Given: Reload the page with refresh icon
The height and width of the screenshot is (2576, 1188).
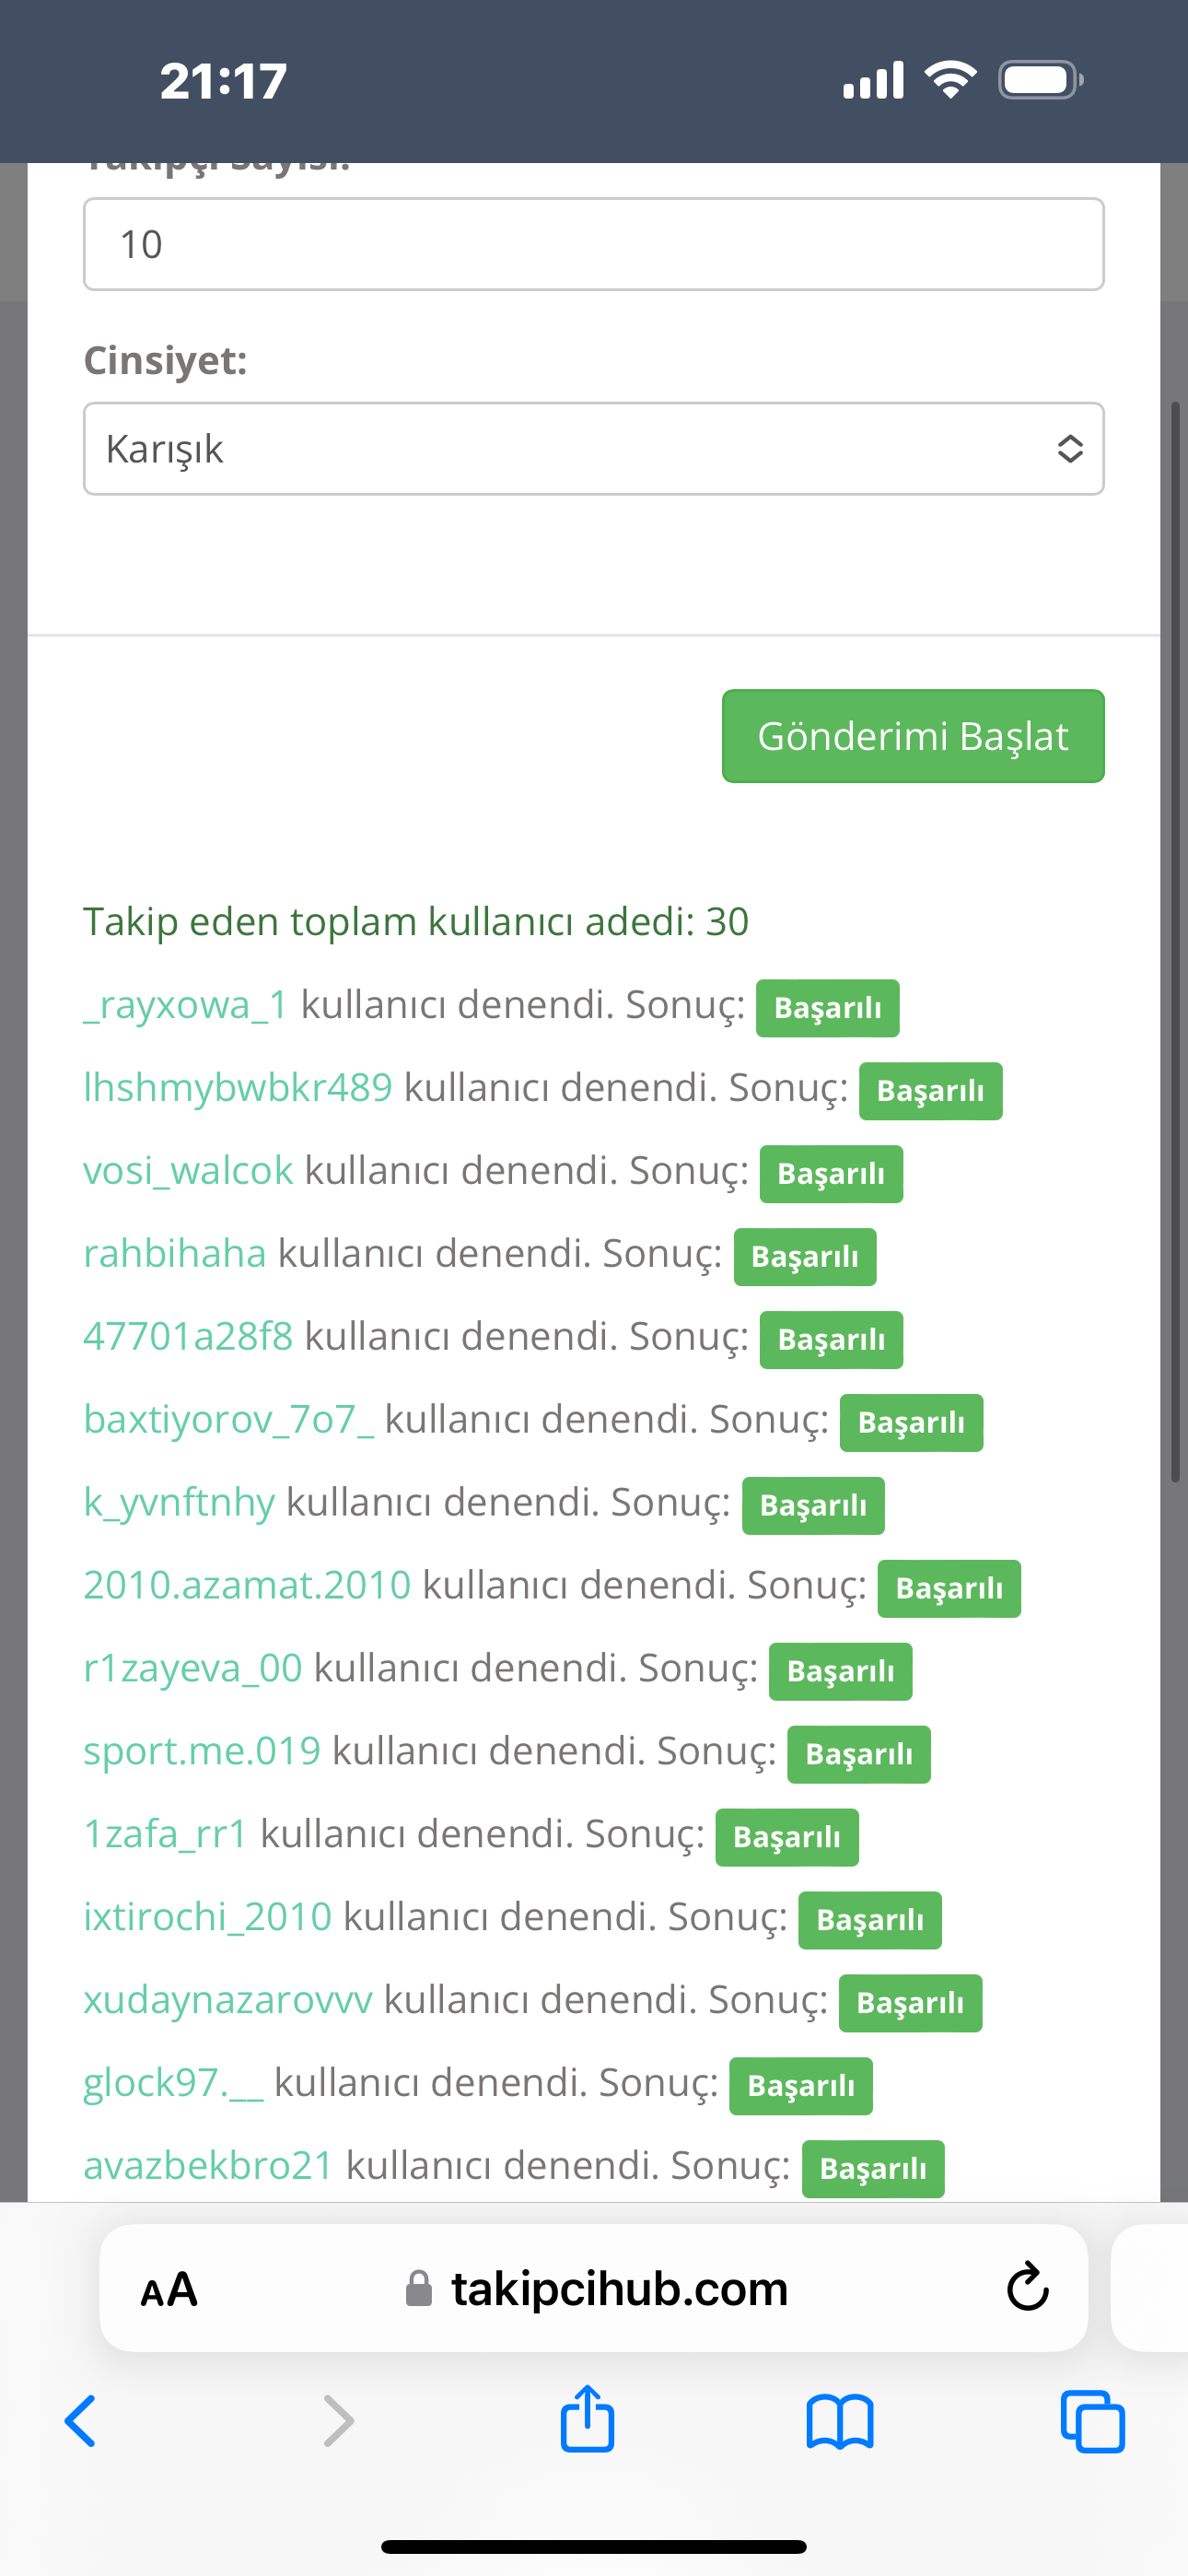Looking at the screenshot, I should click(x=1027, y=2287).
